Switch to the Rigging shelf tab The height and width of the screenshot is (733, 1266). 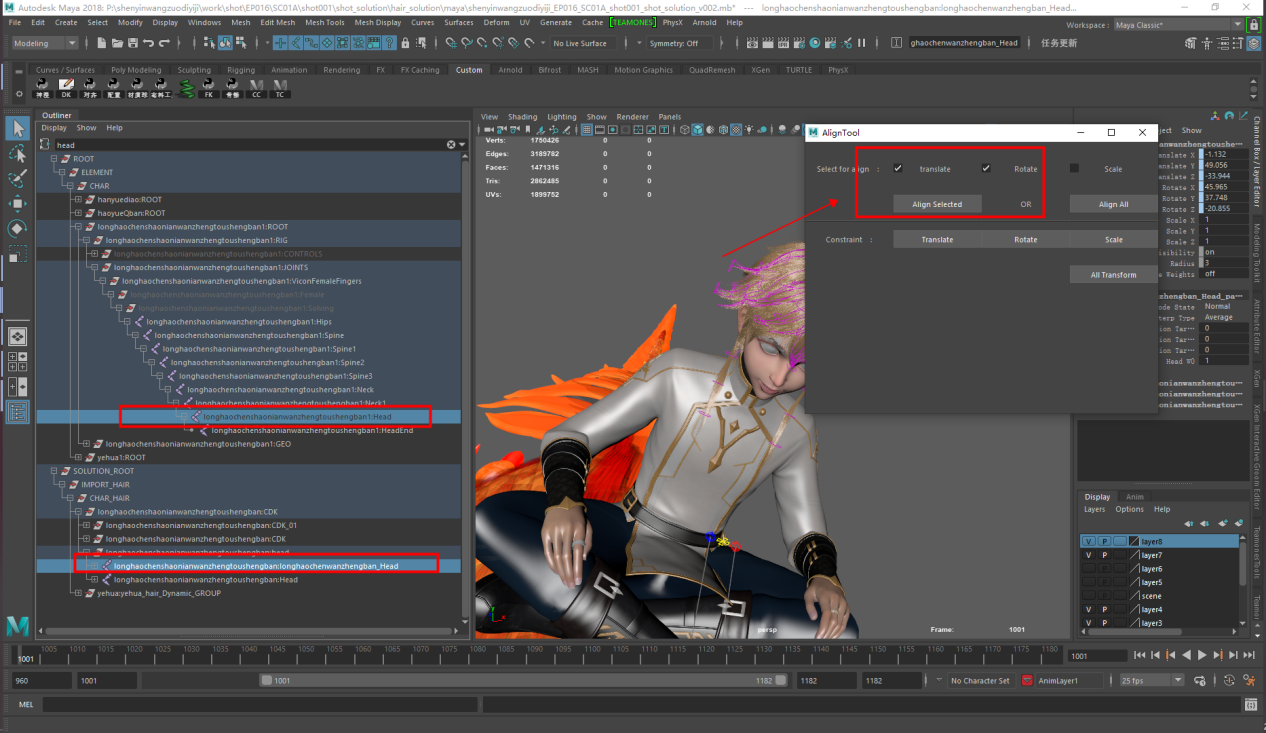coord(240,70)
